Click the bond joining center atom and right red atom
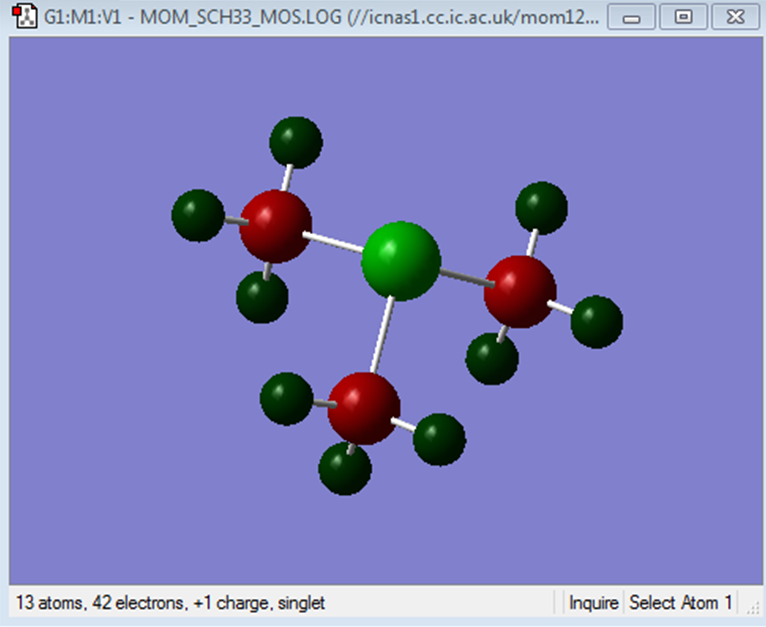 (x=467, y=278)
